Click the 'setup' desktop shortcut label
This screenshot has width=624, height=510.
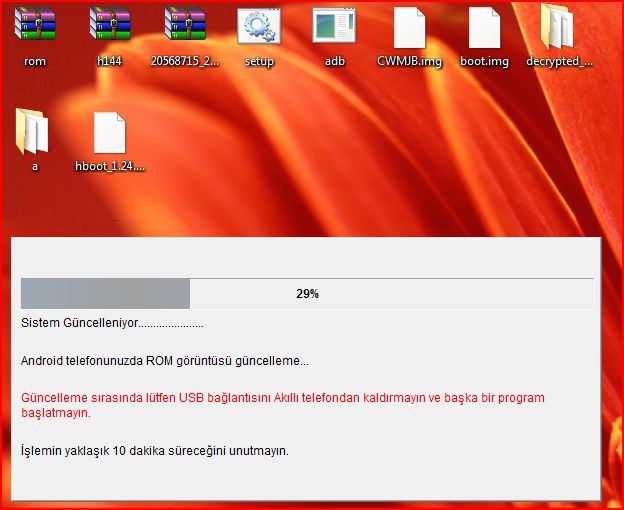(259, 61)
